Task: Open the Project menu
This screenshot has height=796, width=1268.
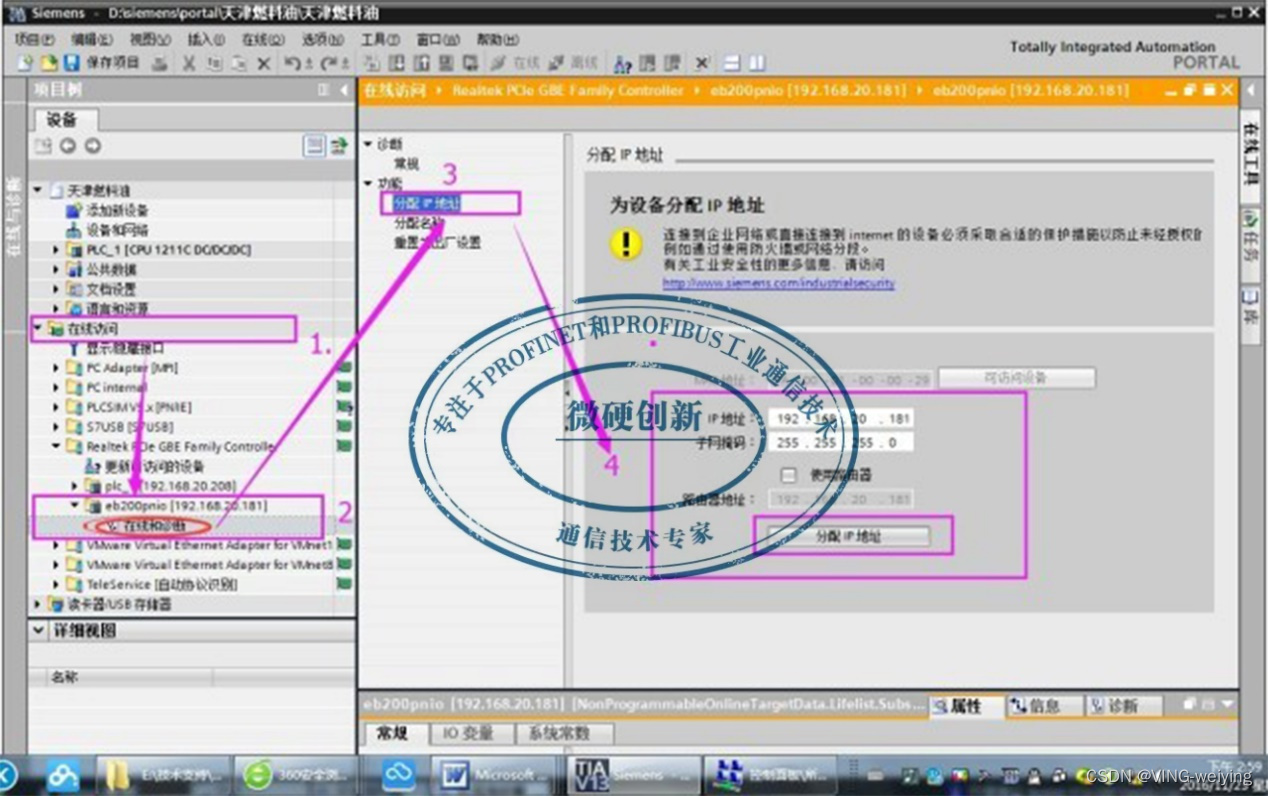Action: [x=35, y=39]
